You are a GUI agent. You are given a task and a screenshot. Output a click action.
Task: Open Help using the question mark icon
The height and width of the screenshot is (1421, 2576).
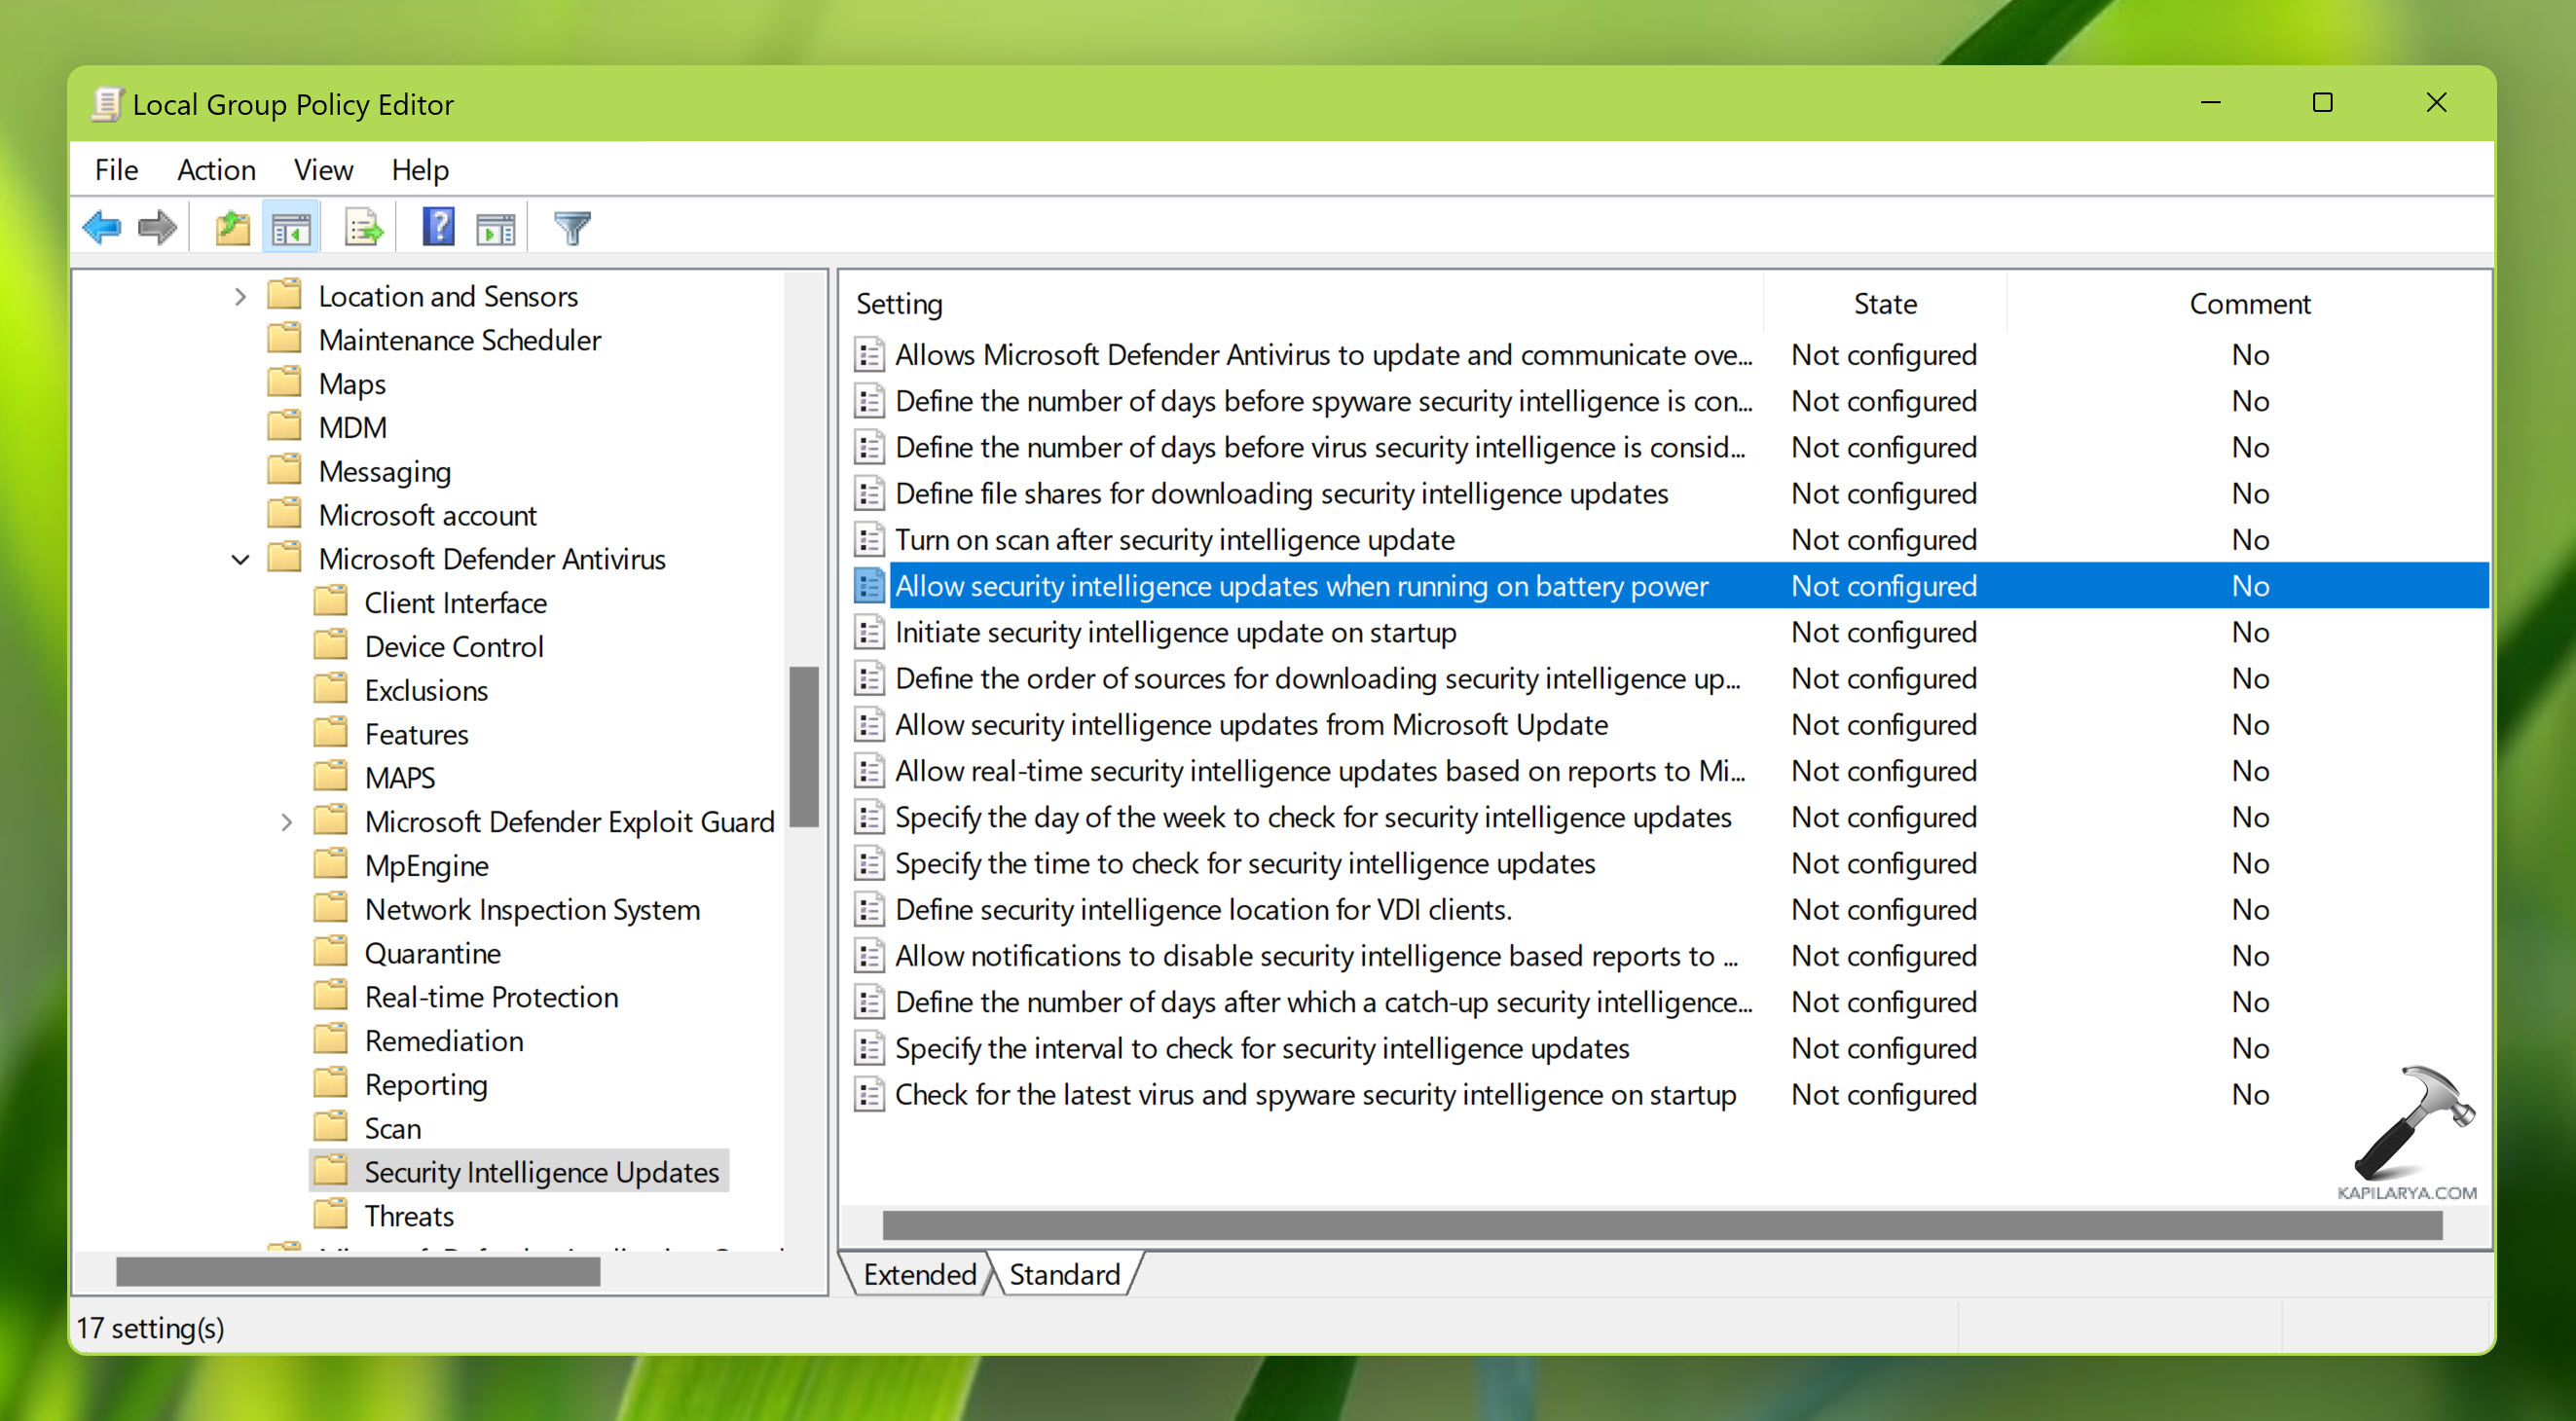[x=438, y=228]
